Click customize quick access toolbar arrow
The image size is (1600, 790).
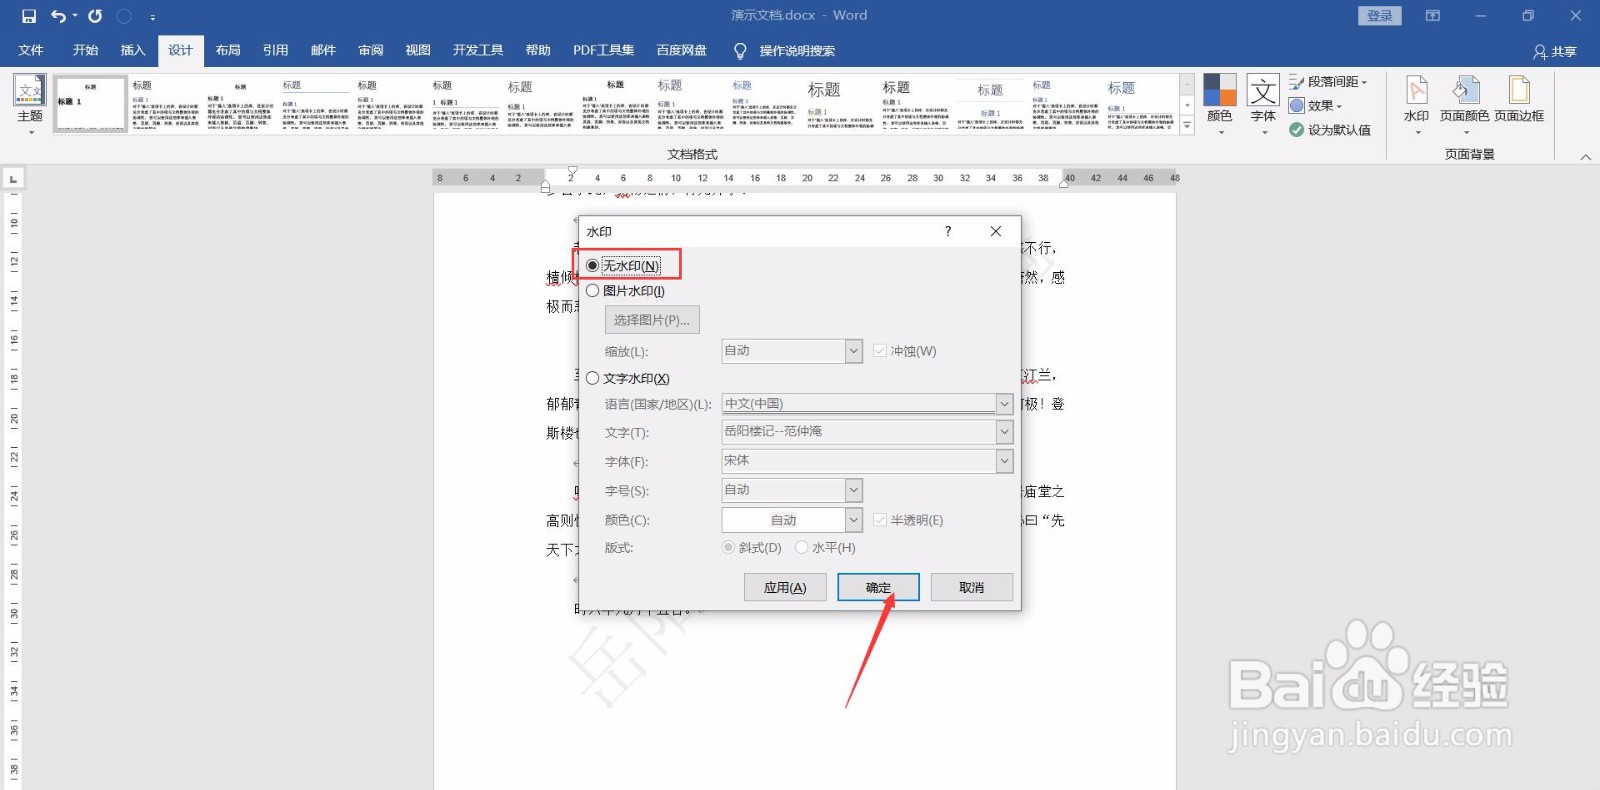pos(152,17)
